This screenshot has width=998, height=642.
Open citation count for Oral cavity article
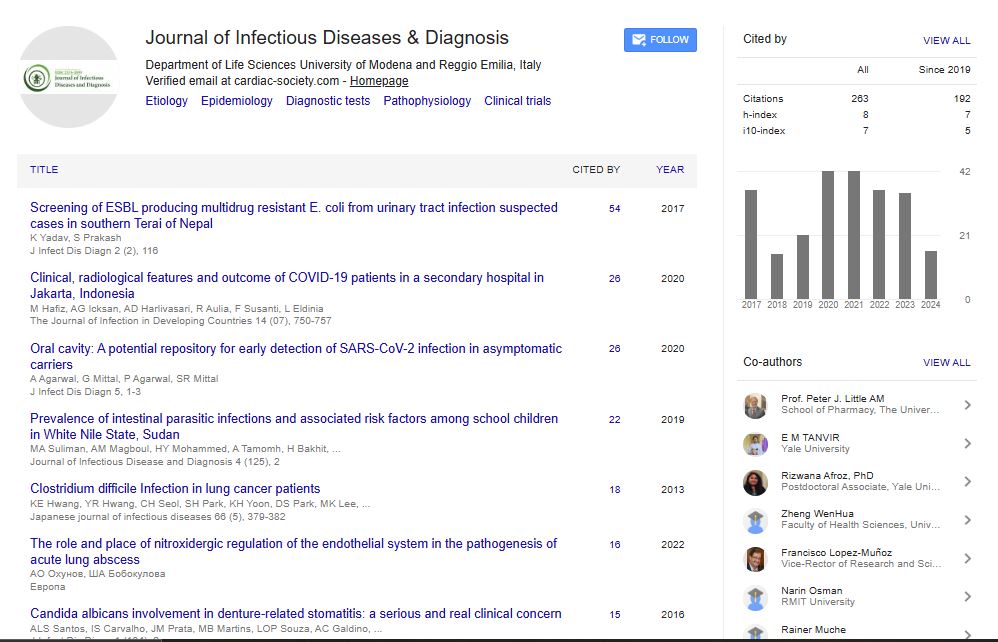(614, 349)
